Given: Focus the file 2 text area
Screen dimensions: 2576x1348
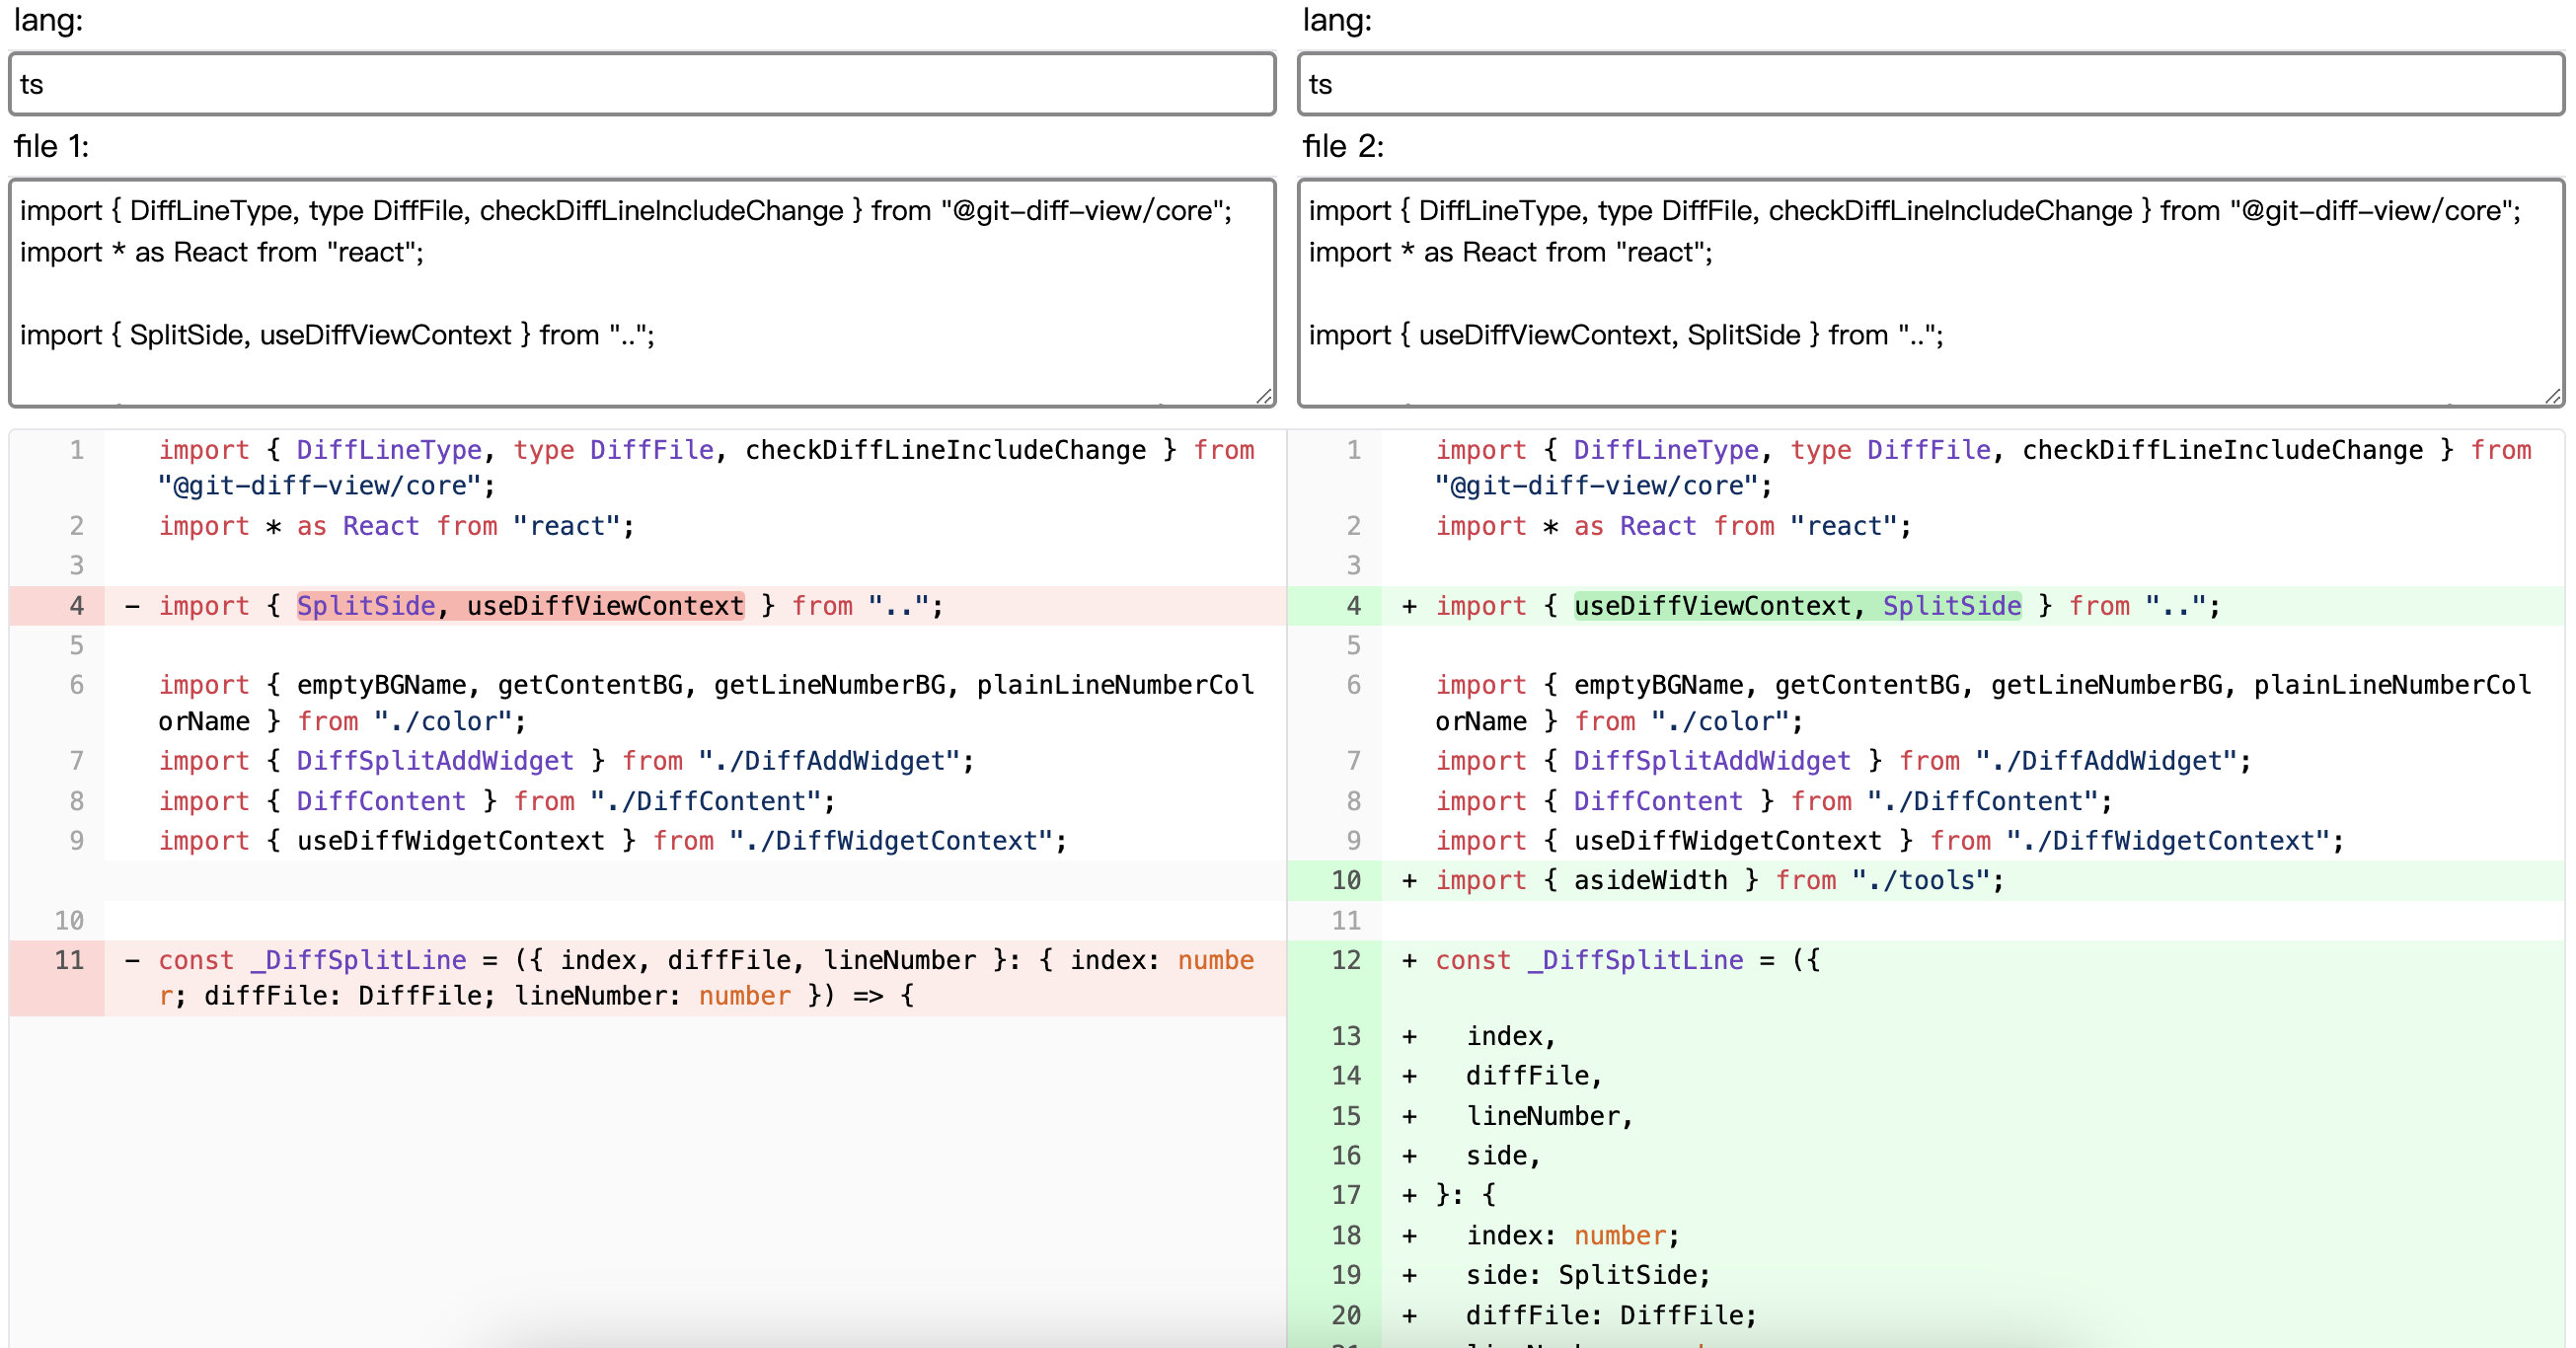Looking at the screenshot, I should click(x=1930, y=292).
